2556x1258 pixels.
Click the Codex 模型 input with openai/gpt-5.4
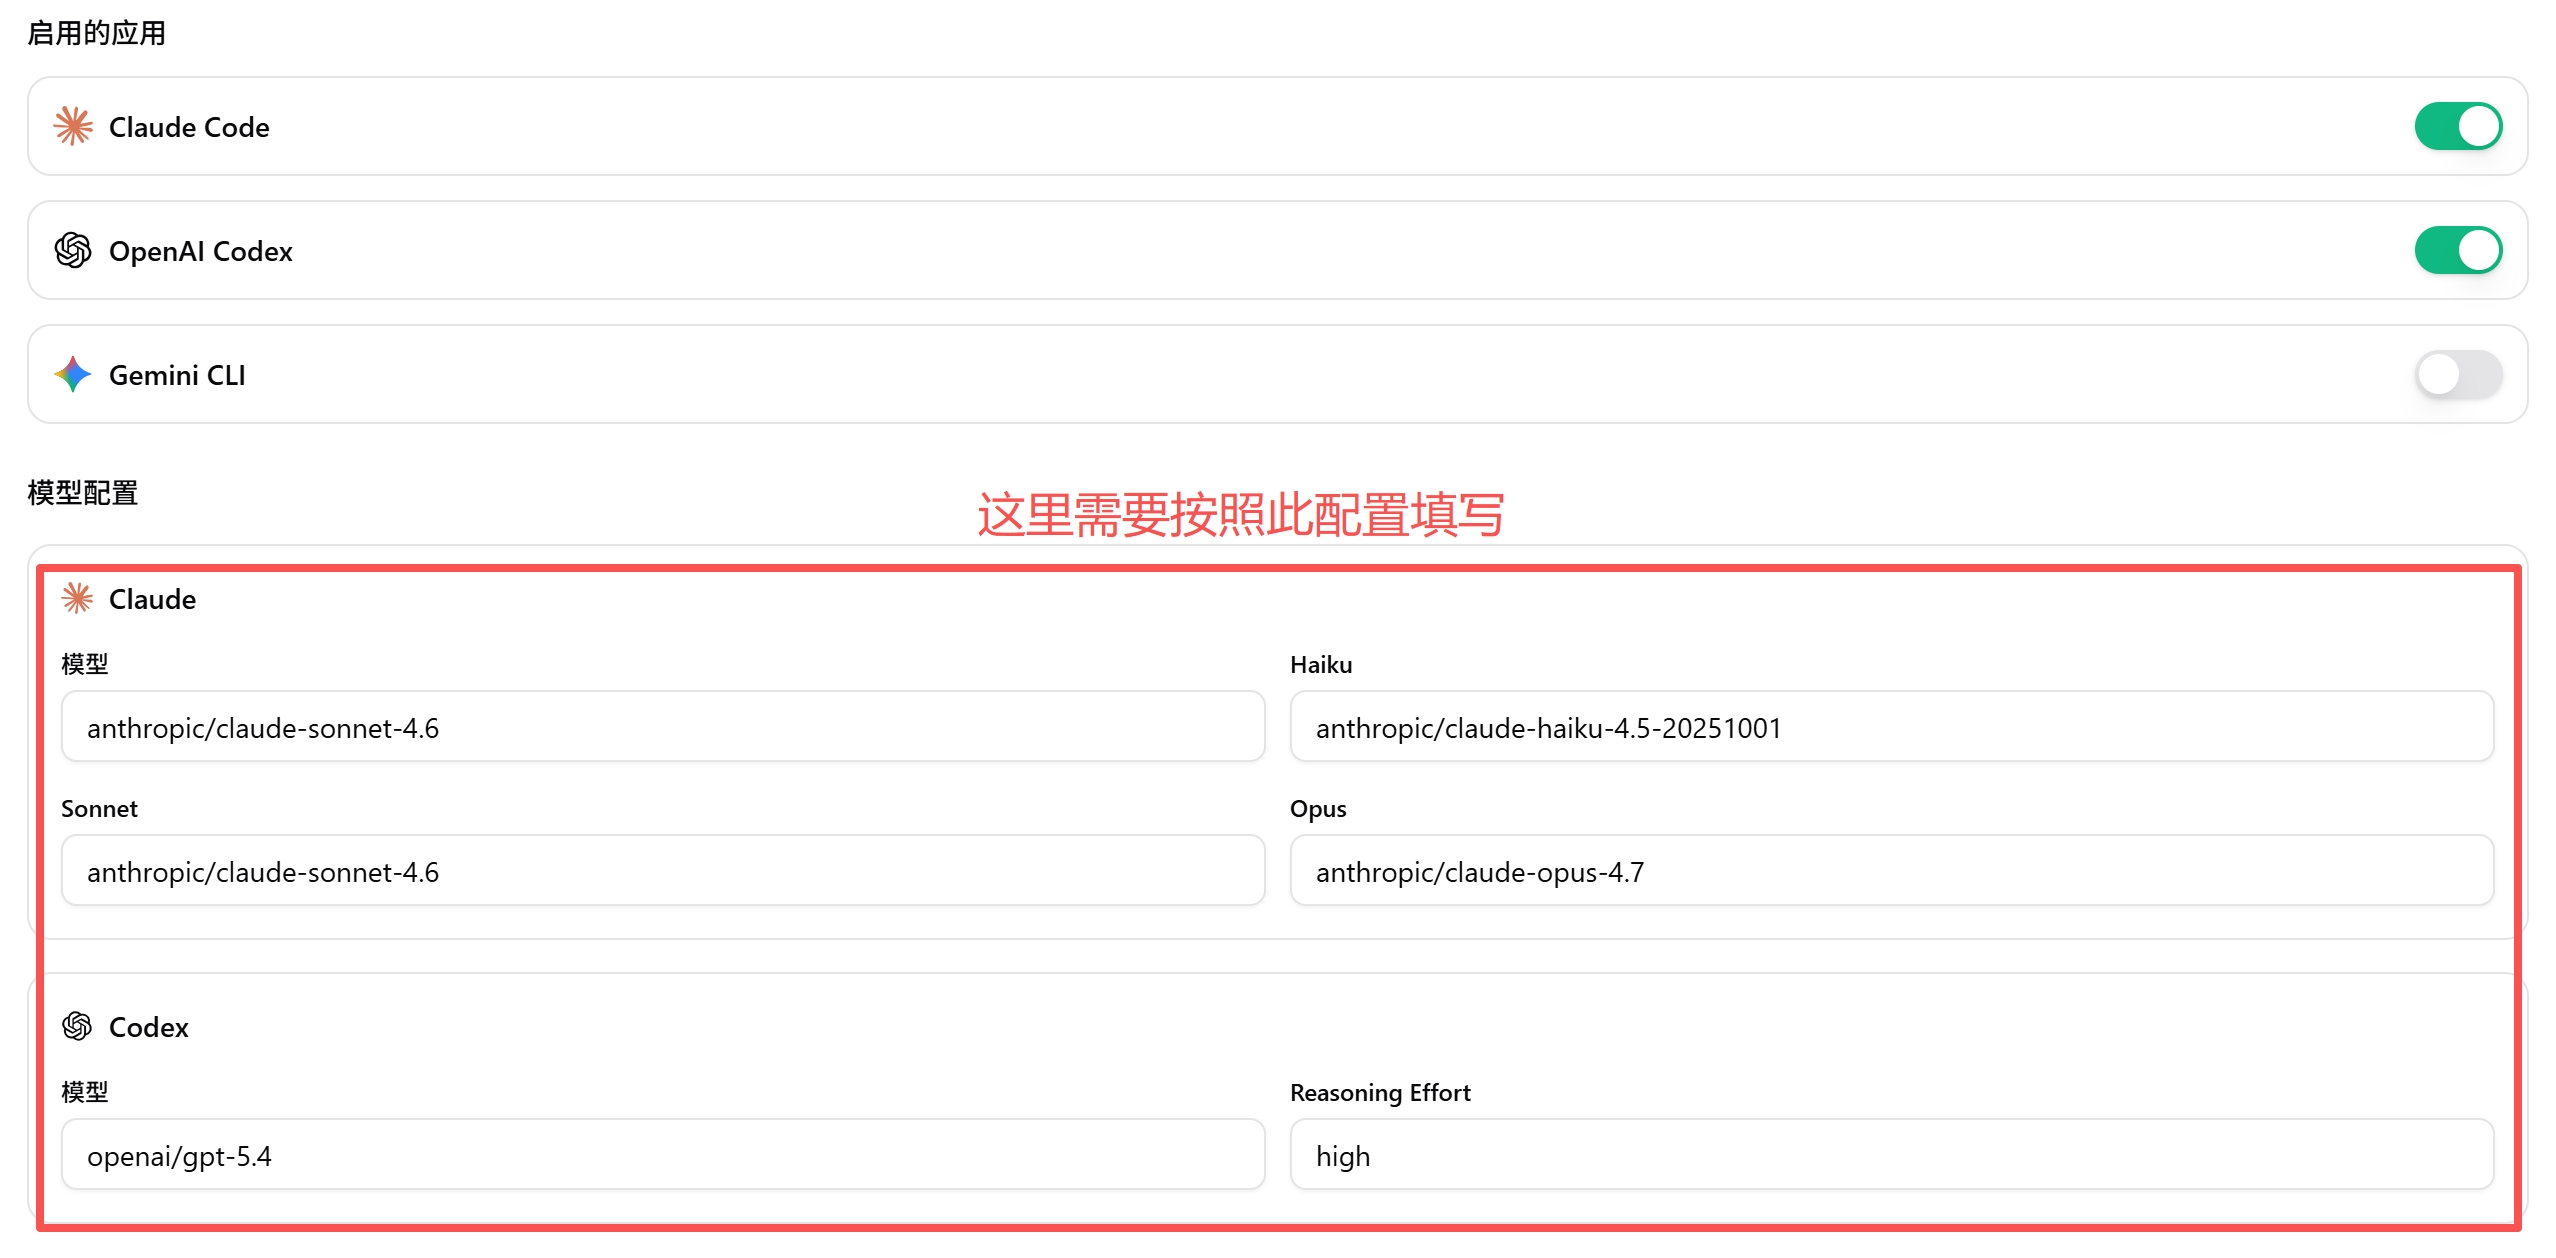pyautogui.click(x=663, y=1155)
